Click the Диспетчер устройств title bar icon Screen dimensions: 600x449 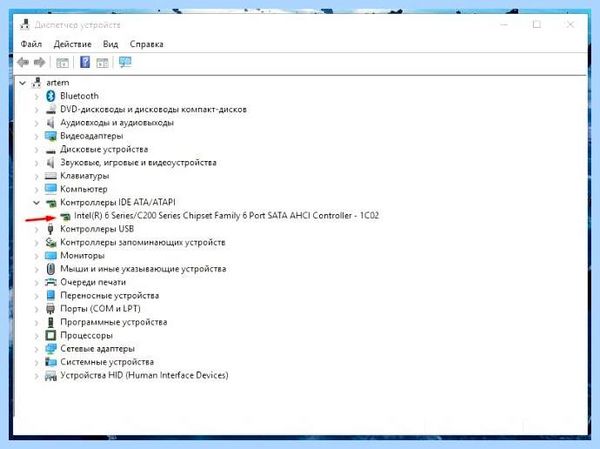point(25,24)
